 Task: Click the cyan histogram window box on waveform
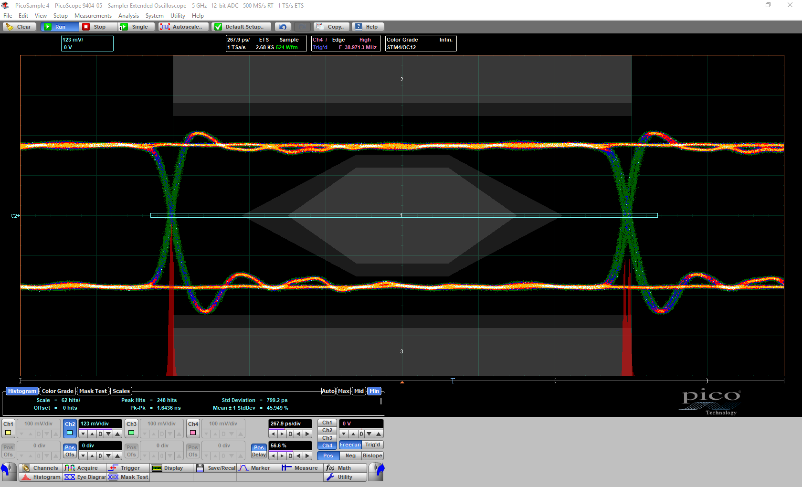404,215
